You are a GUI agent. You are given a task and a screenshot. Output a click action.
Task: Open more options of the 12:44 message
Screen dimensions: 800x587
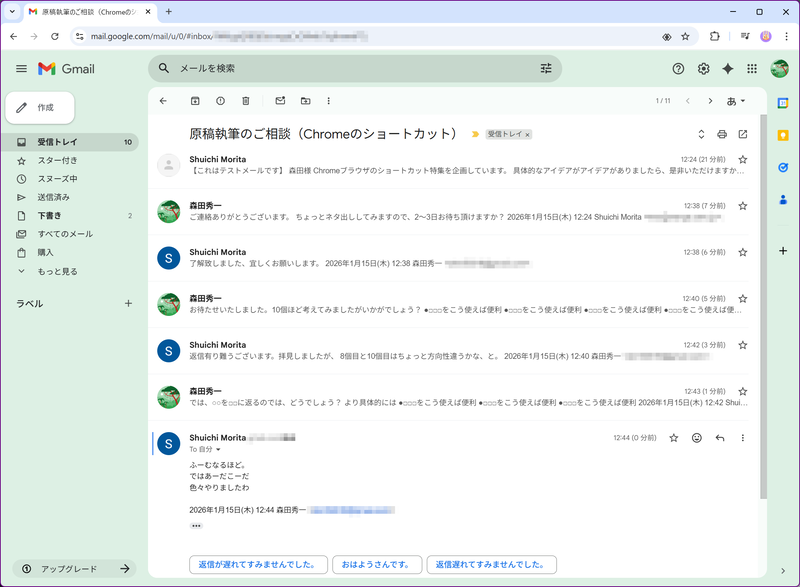click(x=743, y=438)
